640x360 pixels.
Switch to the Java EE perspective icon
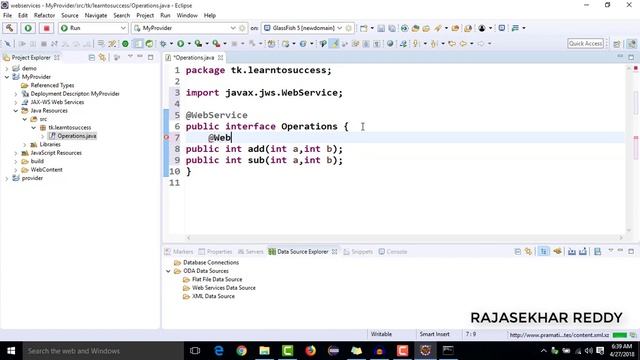coord(632,44)
